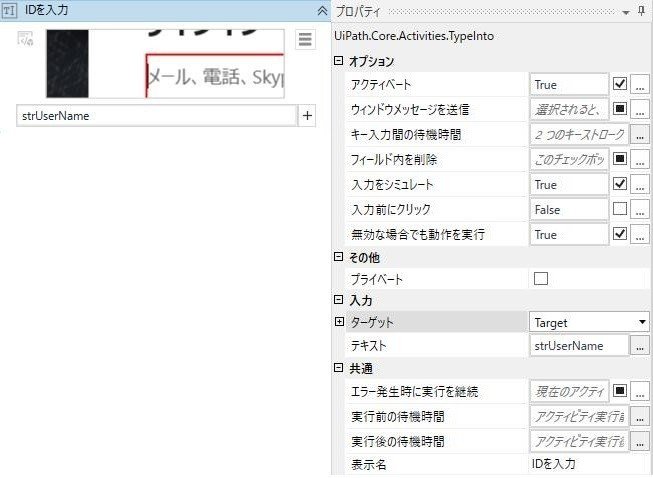Uncheck the アクティベート checkbox
The width and height of the screenshot is (653, 478).
tap(620, 84)
